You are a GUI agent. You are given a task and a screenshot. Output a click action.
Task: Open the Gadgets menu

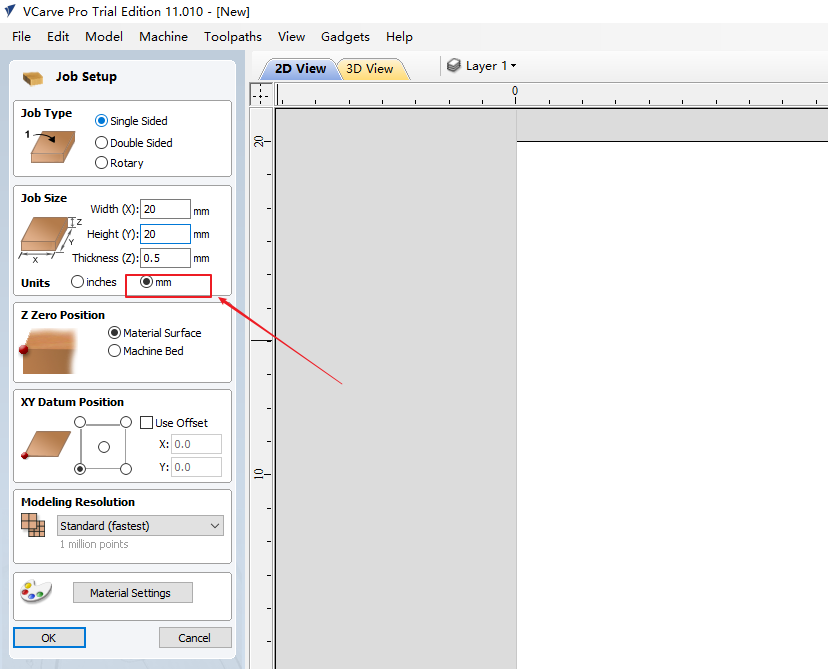coord(345,36)
